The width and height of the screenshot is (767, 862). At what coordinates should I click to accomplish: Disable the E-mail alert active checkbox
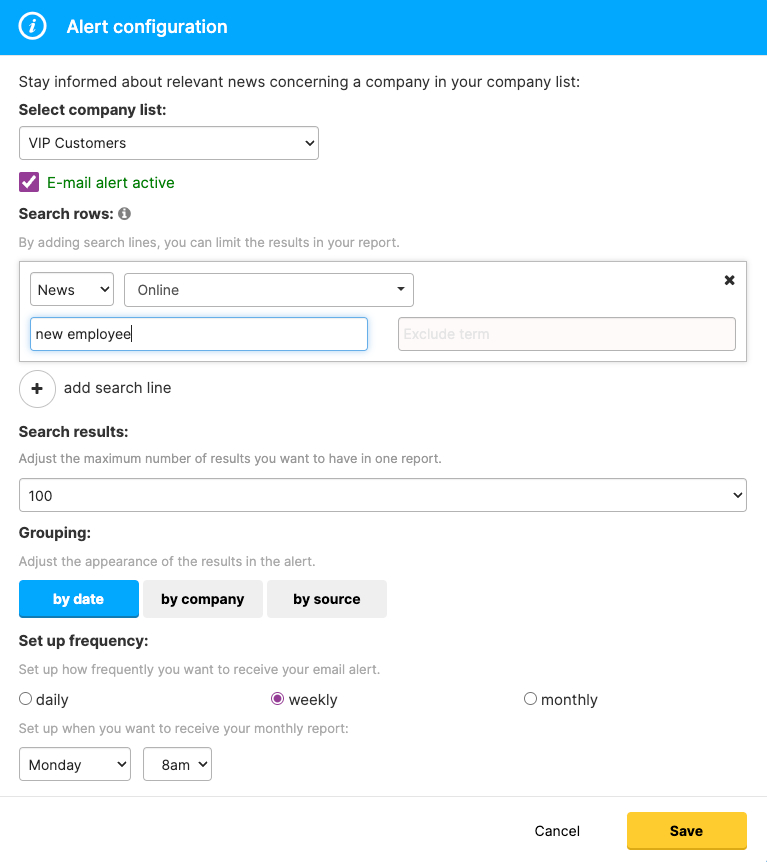[28, 182]
